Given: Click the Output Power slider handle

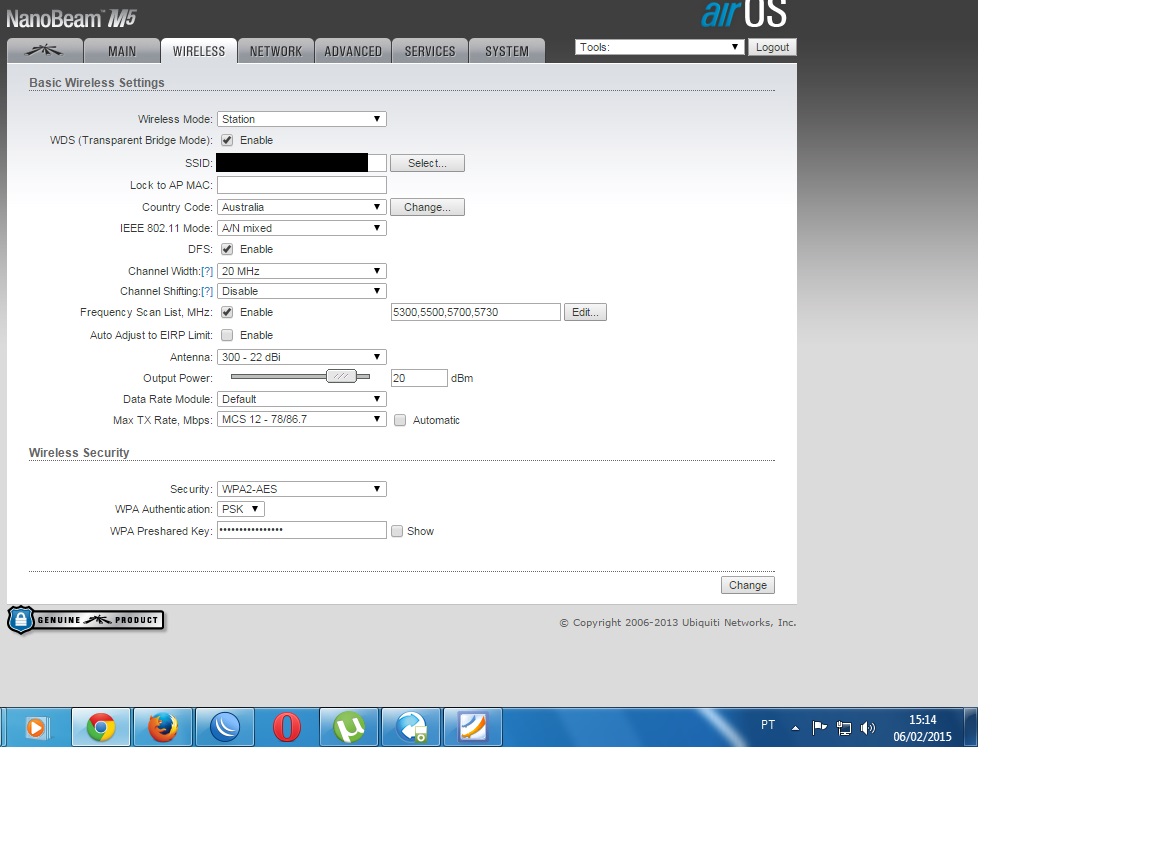Looking at the screenshot, I should (341, 376).
